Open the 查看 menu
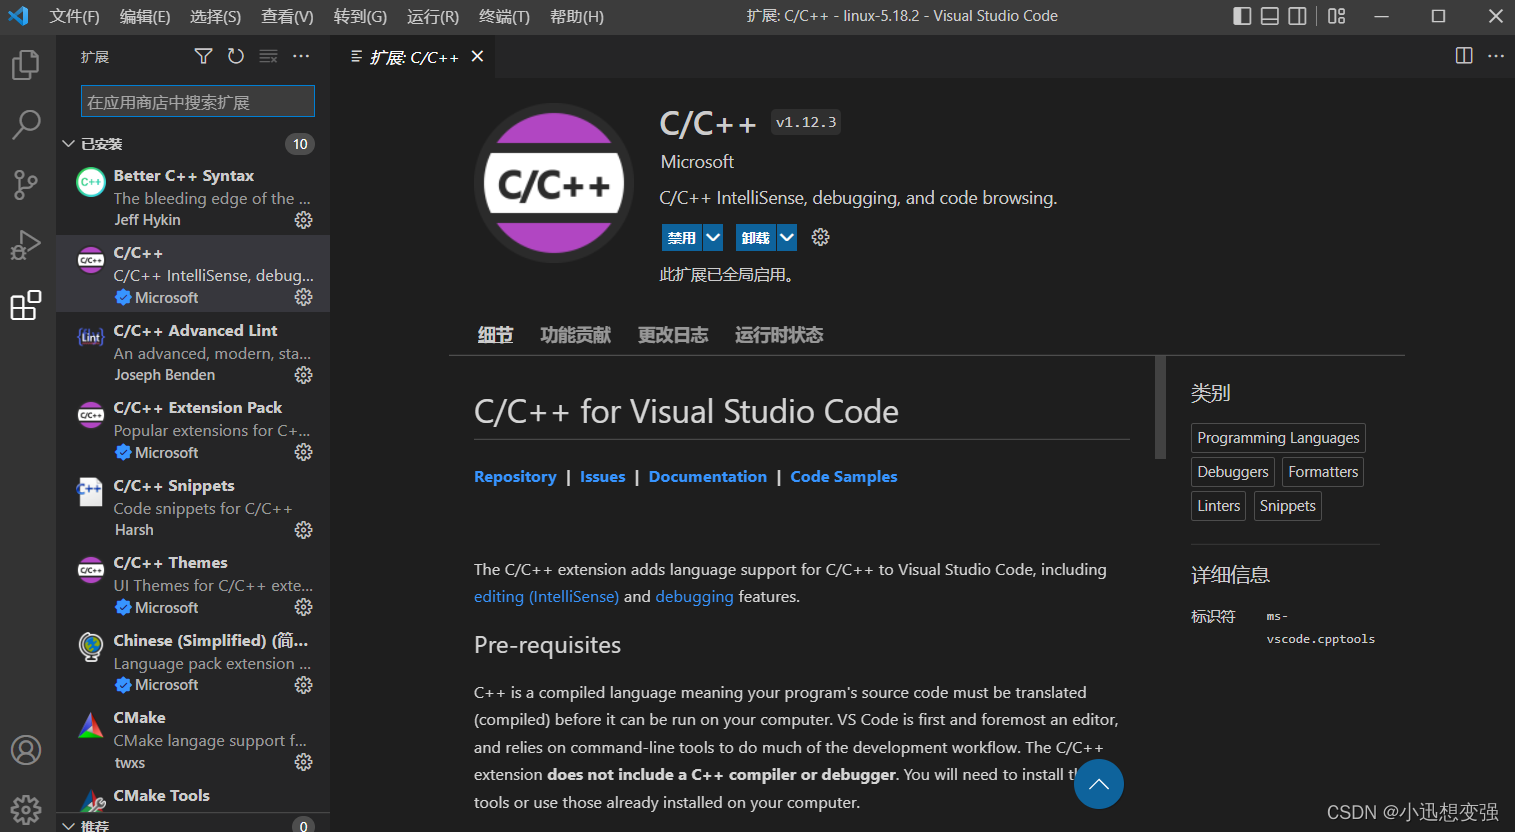The image size is (1515, 832). click(289, 16)
